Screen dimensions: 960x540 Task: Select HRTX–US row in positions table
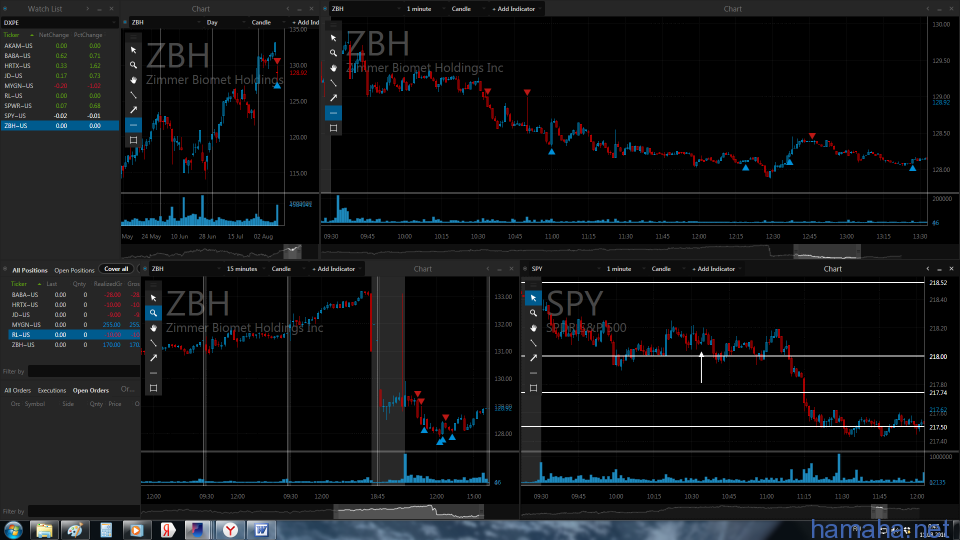pos(74,305)
